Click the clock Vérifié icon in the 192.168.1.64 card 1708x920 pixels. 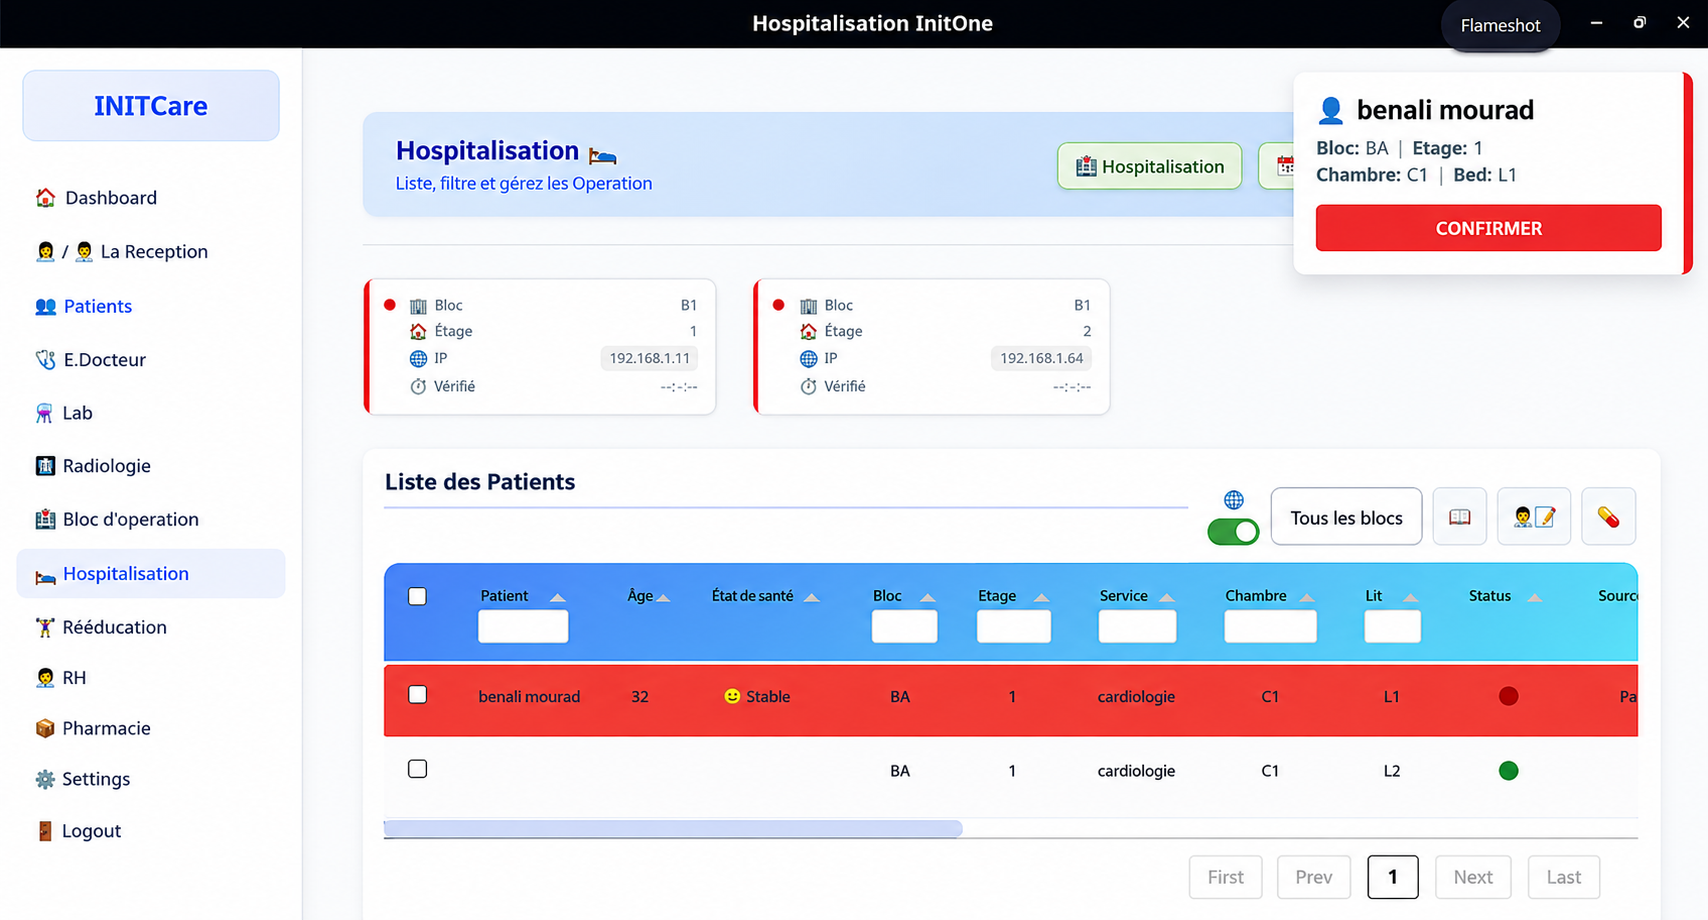[808, 386]
